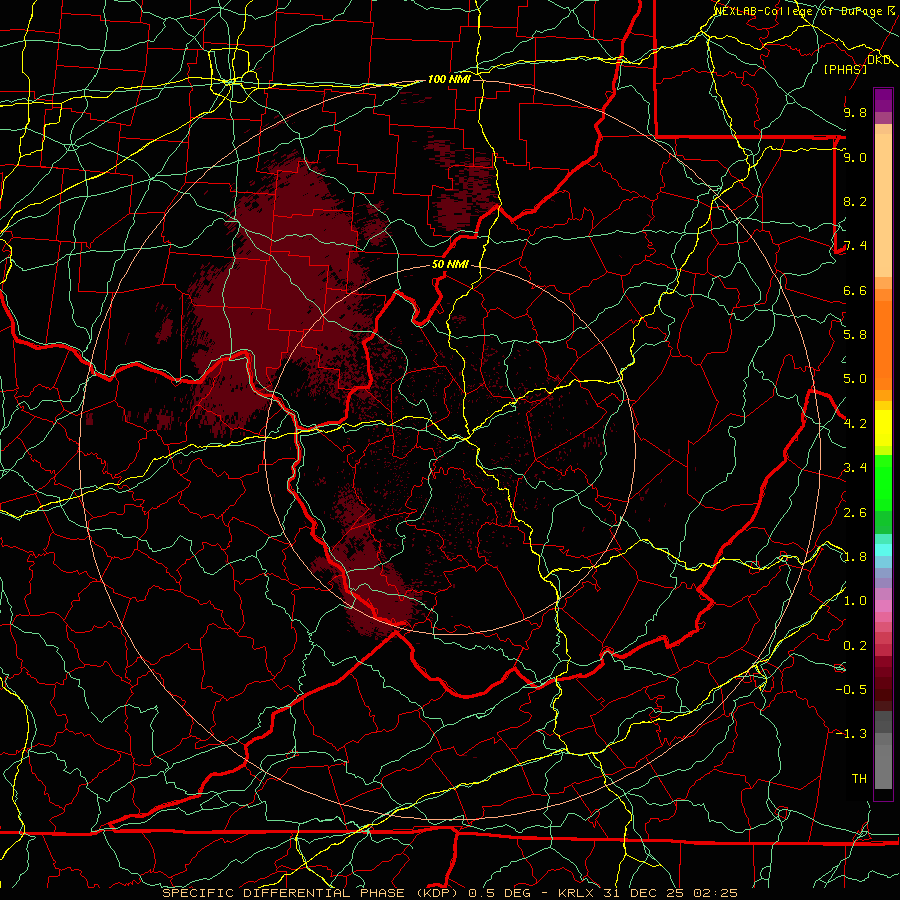Select the 3.4 scale value
The width and height of the screenshot is (900, 900).
855,468
